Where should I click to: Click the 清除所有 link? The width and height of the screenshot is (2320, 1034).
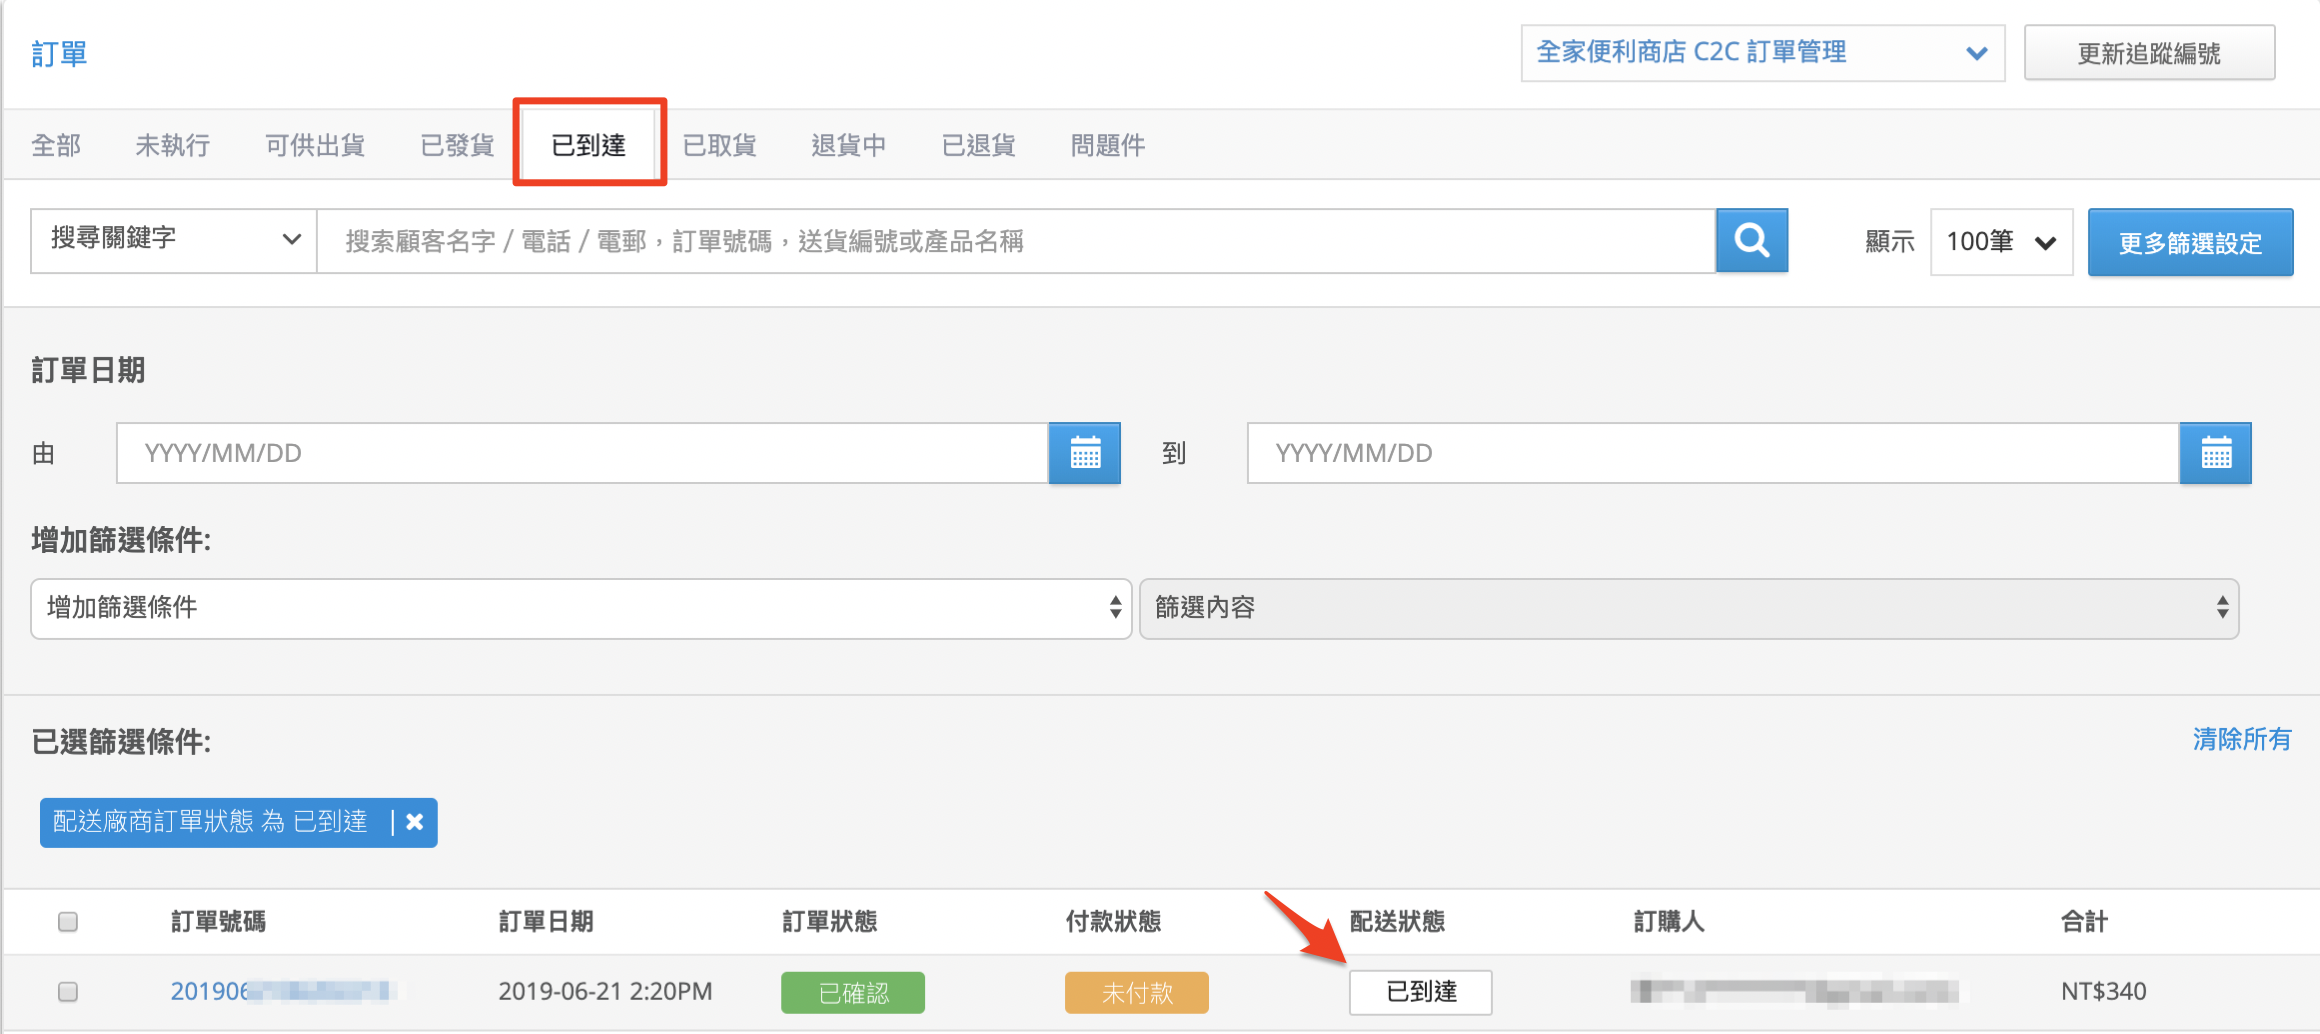tap(2242, 739)
